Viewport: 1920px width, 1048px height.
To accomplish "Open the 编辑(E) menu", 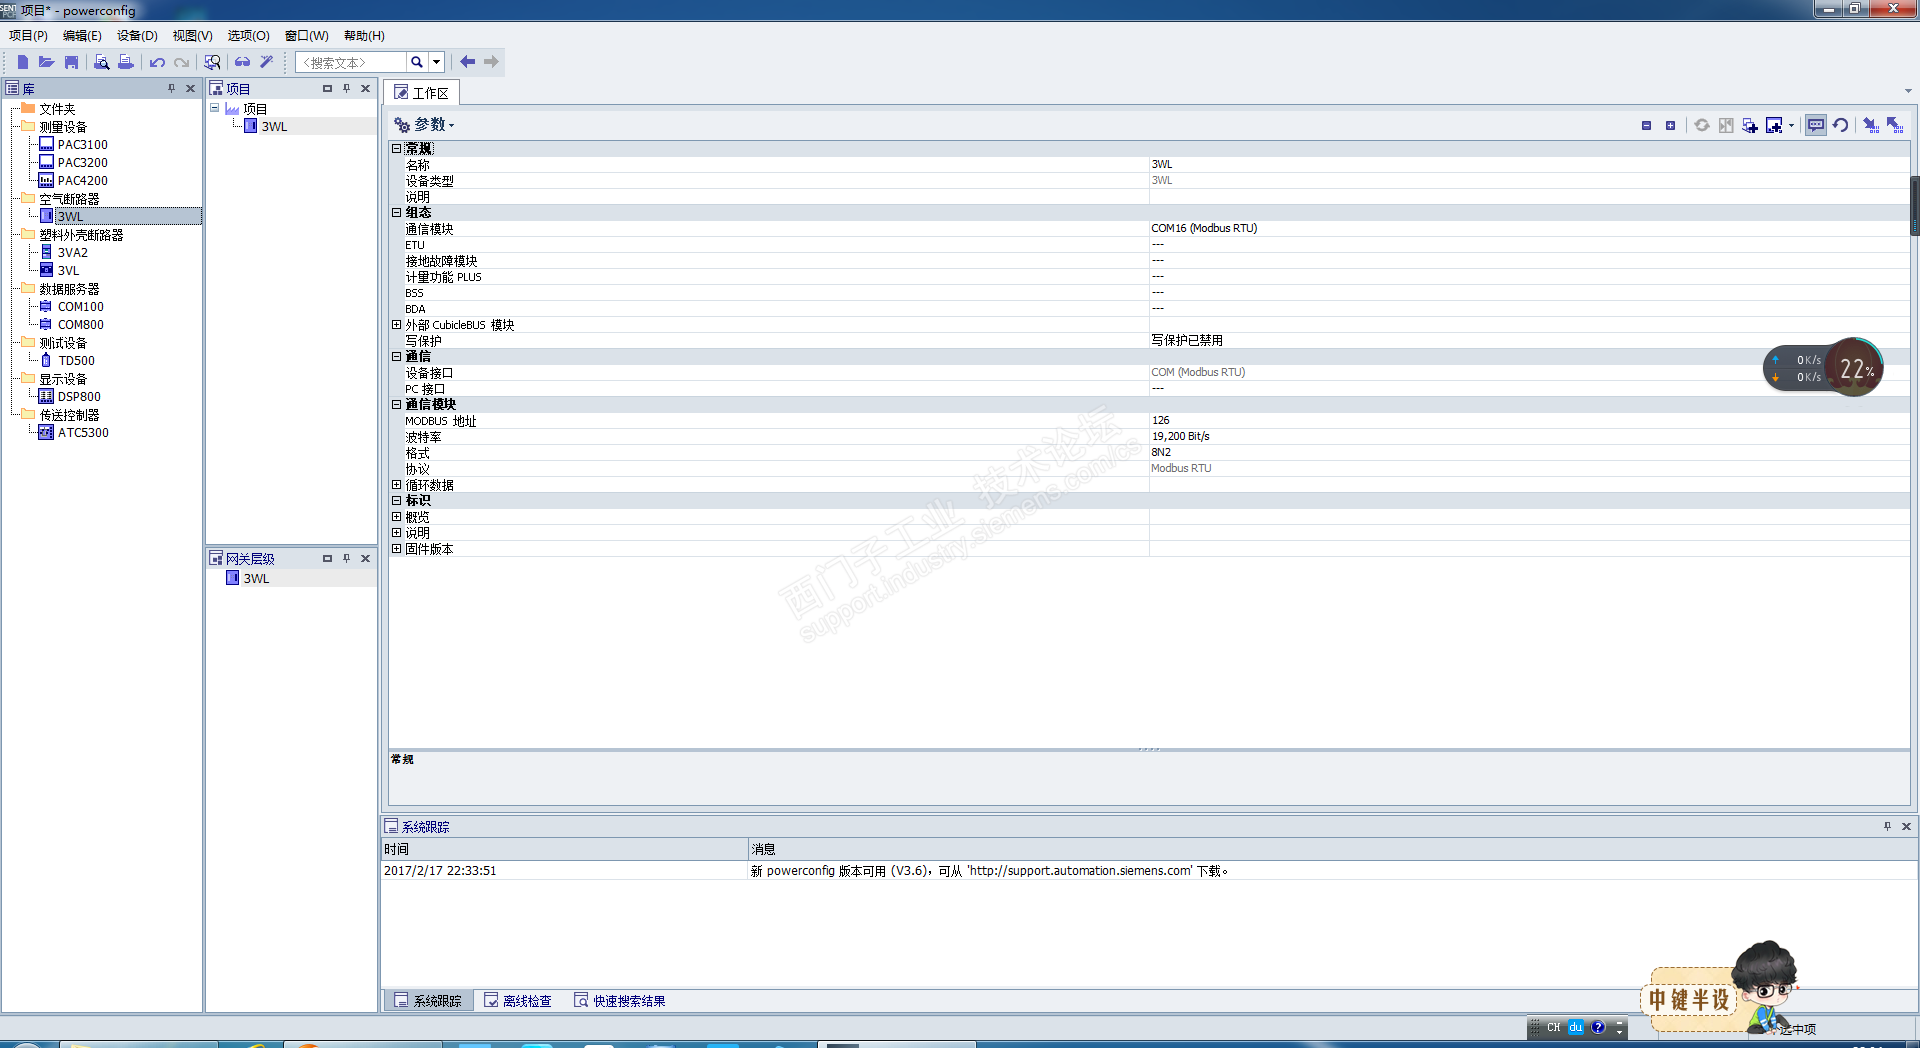I will (x=82, y=36).
